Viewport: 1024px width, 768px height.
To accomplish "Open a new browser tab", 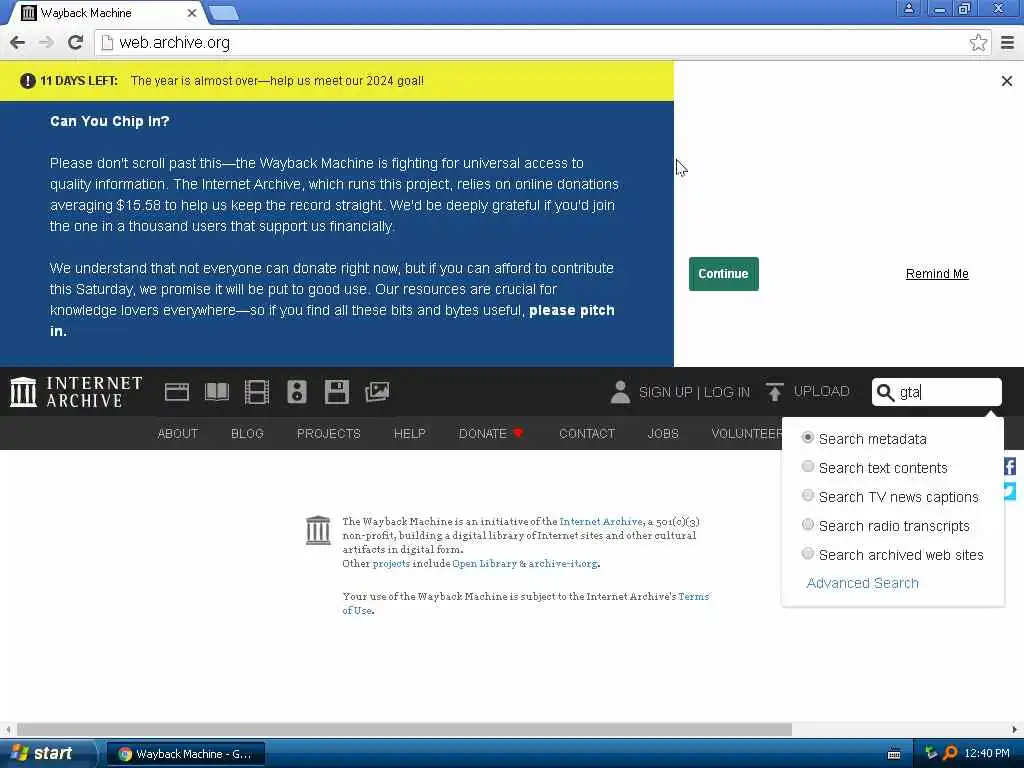I will pyautogui.click(x=224, y=13).
